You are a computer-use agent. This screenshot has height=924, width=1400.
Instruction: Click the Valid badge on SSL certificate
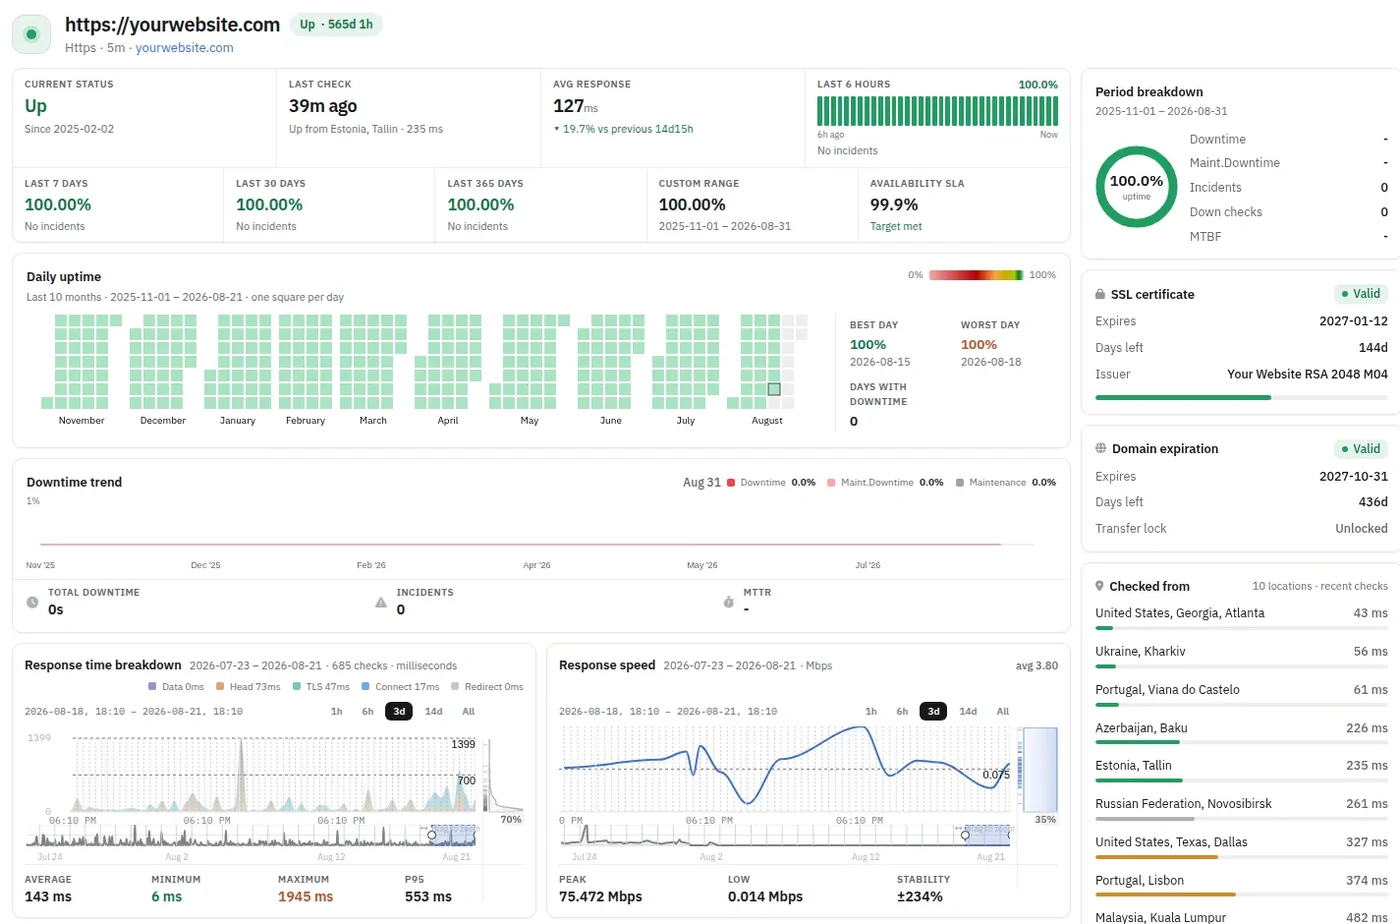point(1361,294)
